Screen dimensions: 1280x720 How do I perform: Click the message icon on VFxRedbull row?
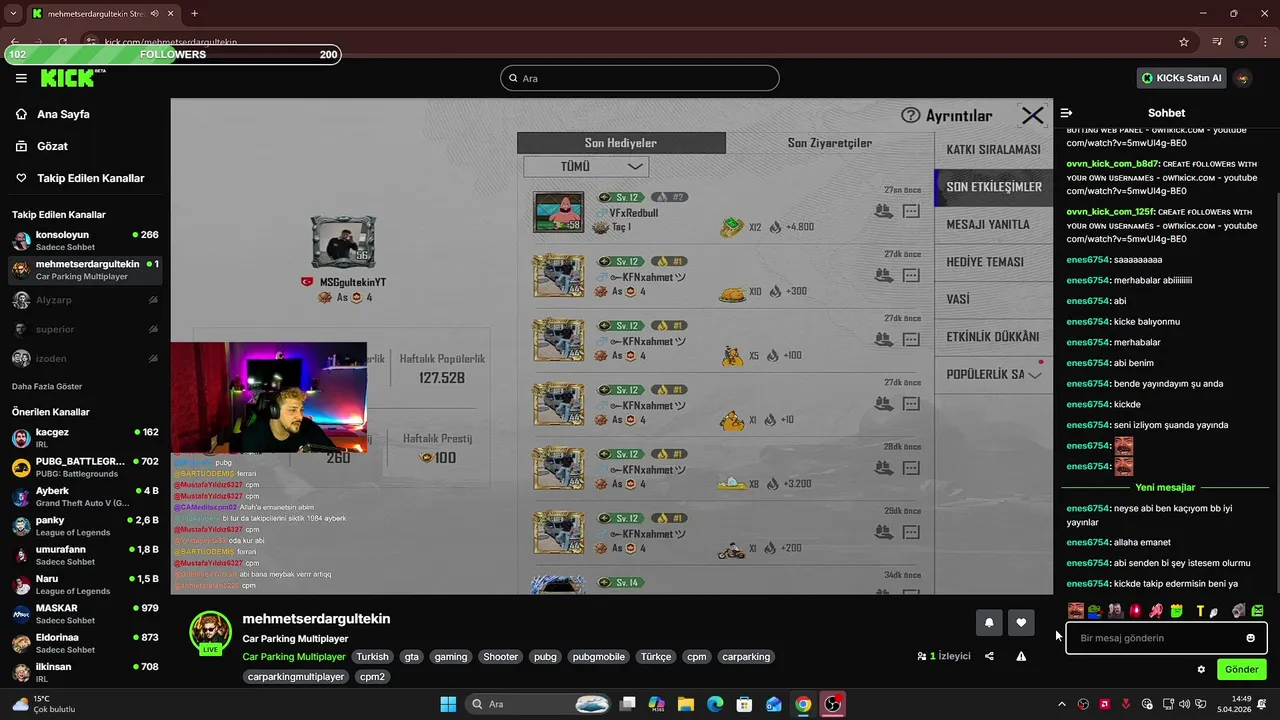tap(911, 211)
